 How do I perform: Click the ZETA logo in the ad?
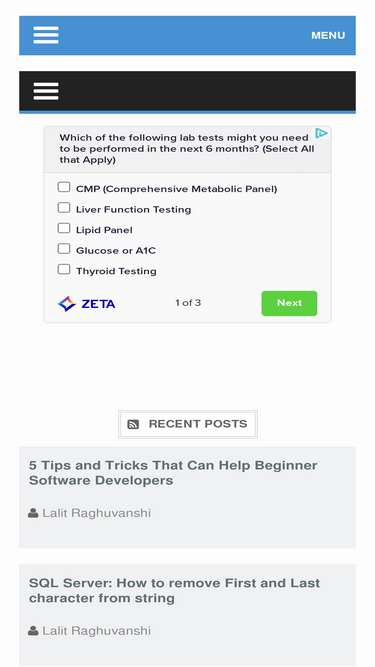click(x=87, y=304)
